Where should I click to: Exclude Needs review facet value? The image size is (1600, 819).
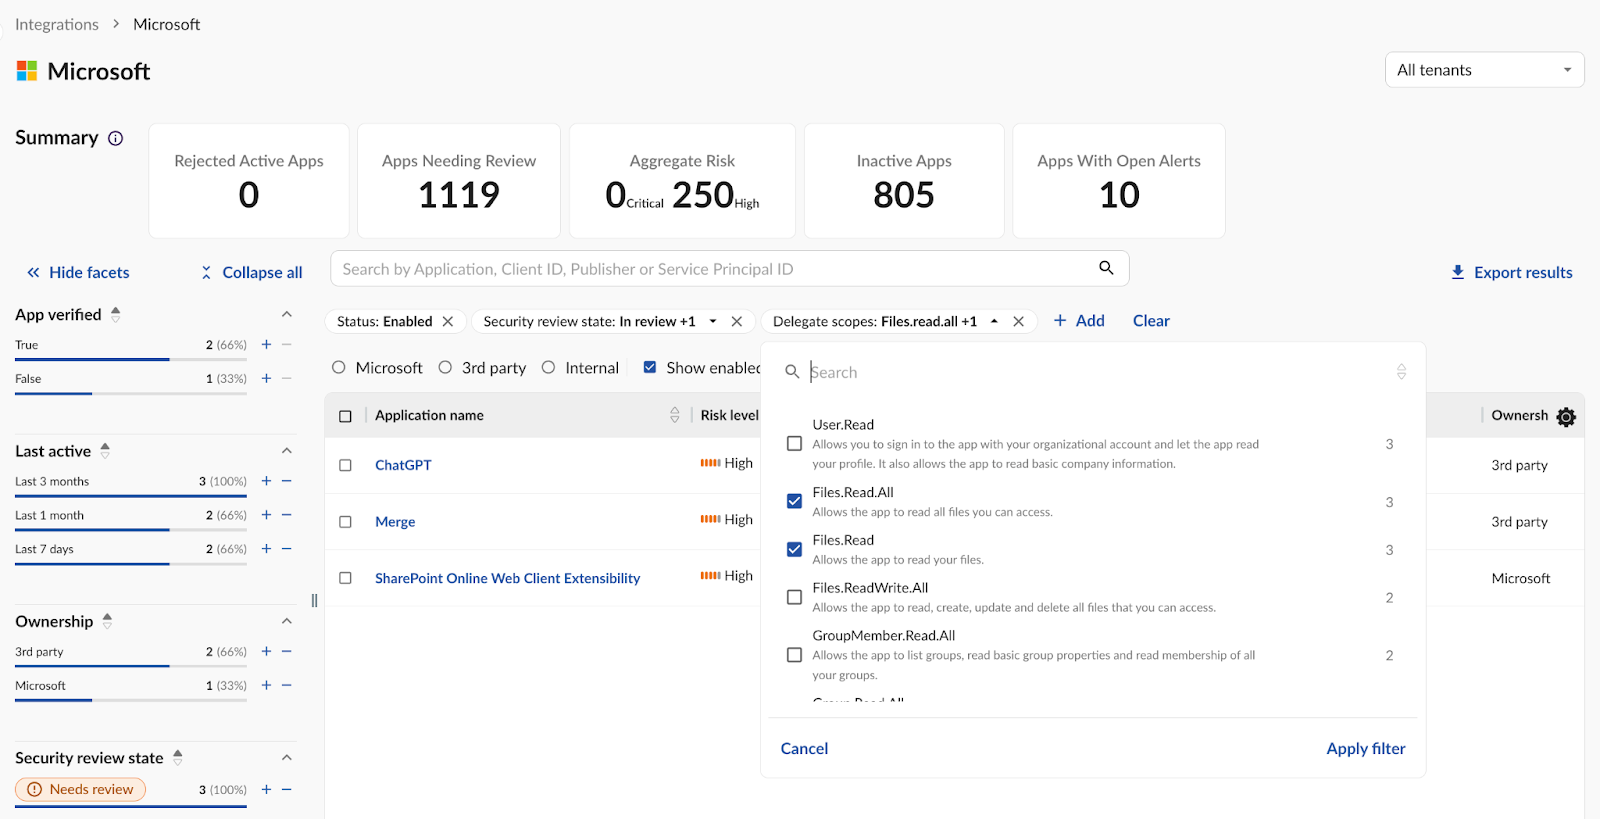pyautogui.click(x=287, y=790)
